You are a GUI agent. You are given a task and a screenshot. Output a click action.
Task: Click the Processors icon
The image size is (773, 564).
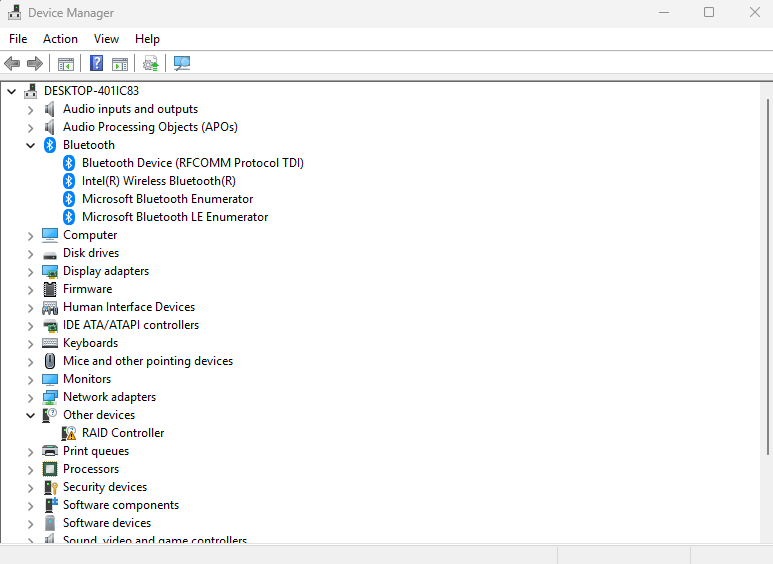point(50,469)
